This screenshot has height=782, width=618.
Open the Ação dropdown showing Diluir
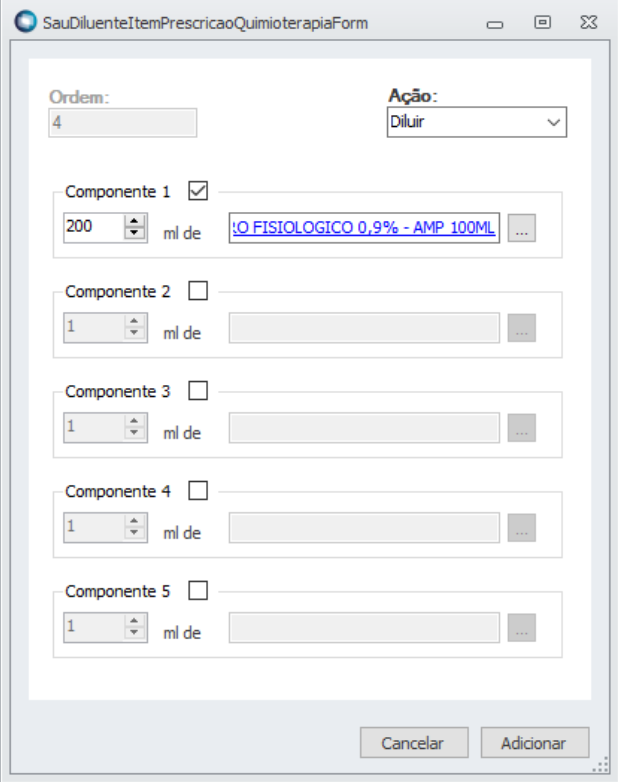tap(477, 122)
